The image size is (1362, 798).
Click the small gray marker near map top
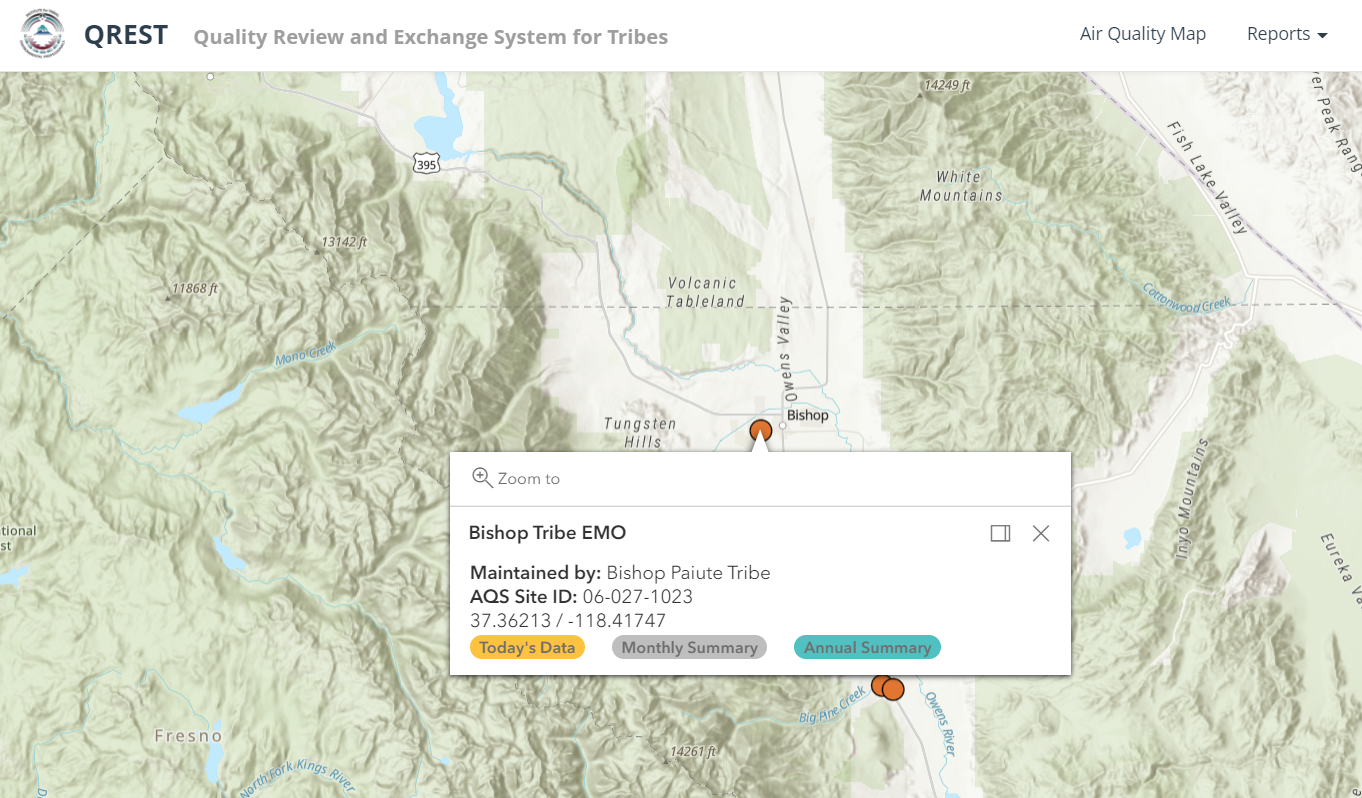click(x=210, y=75)
